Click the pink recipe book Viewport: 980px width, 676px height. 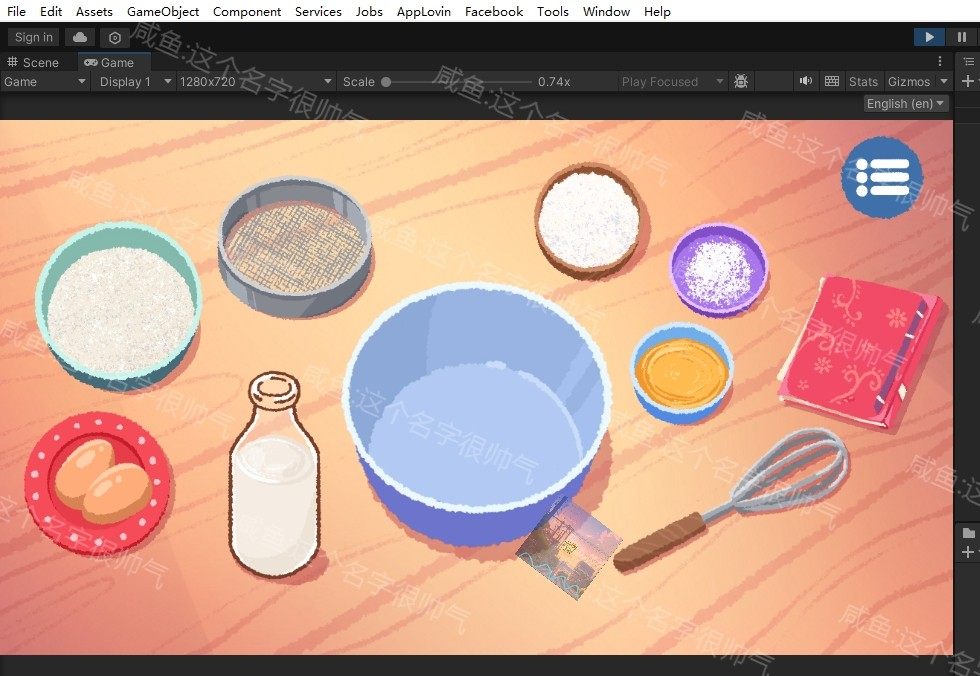tap(860, 350)
